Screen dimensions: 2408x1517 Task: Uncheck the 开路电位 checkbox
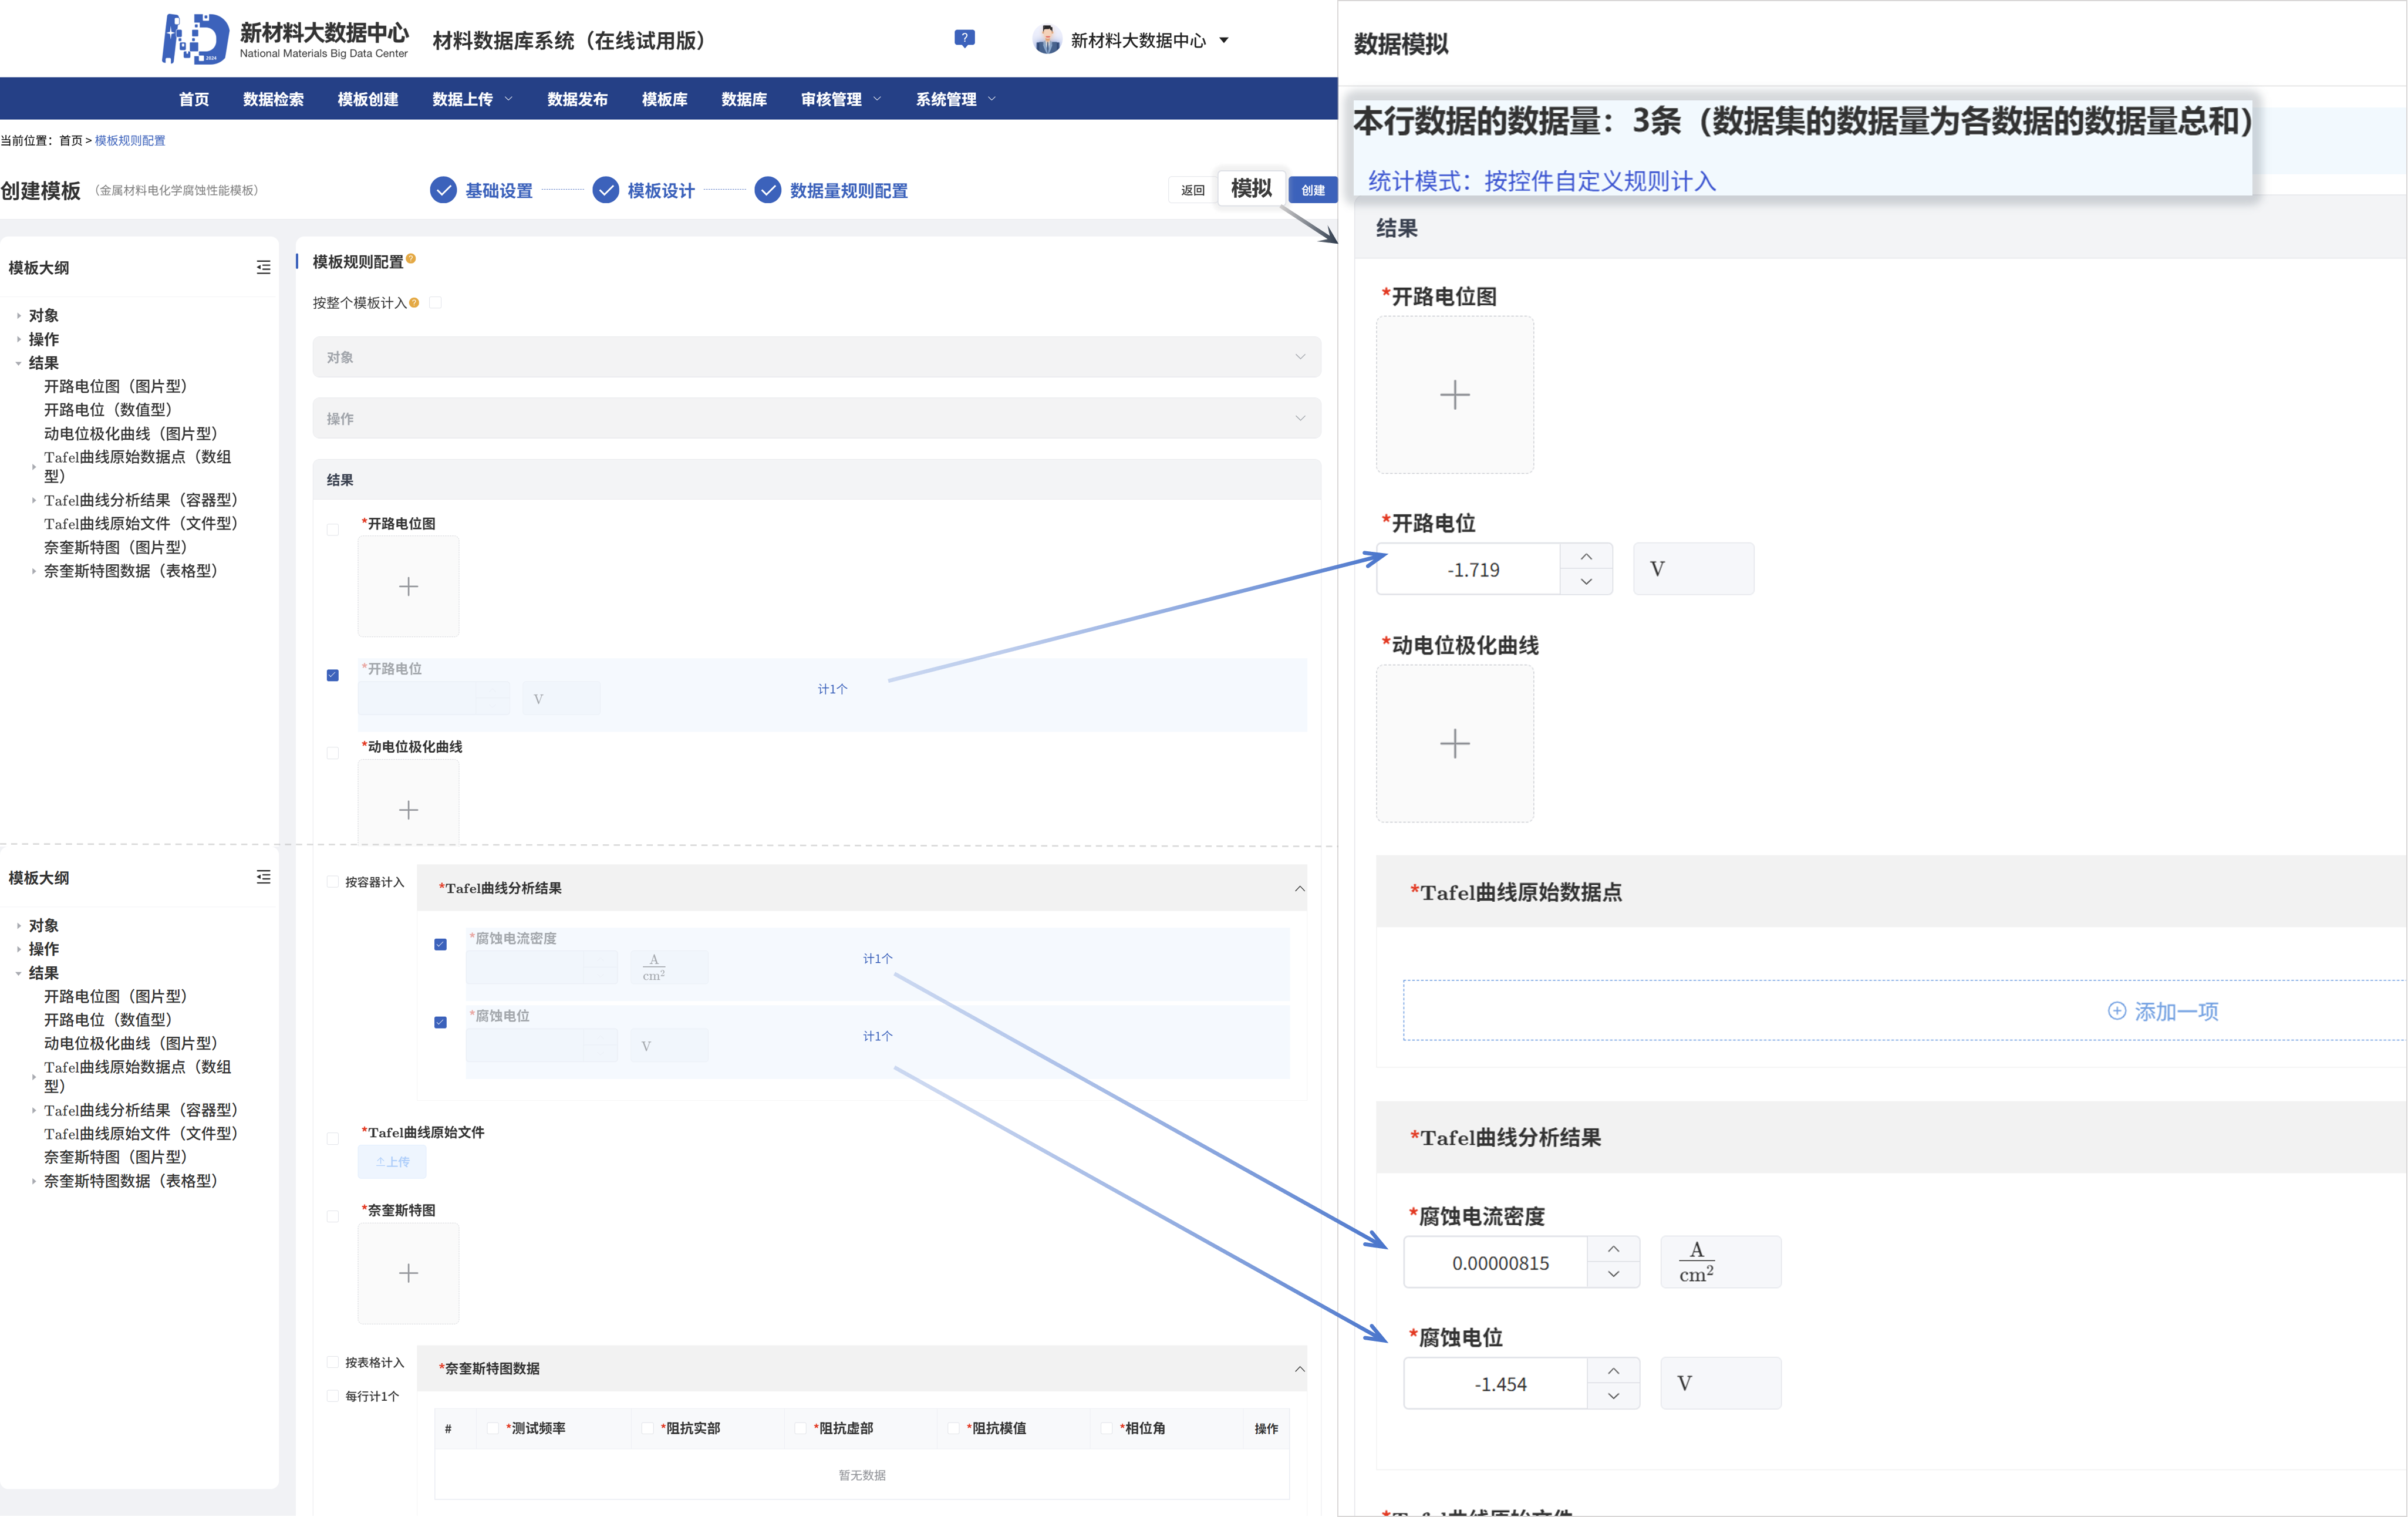(x=333, y=675)
